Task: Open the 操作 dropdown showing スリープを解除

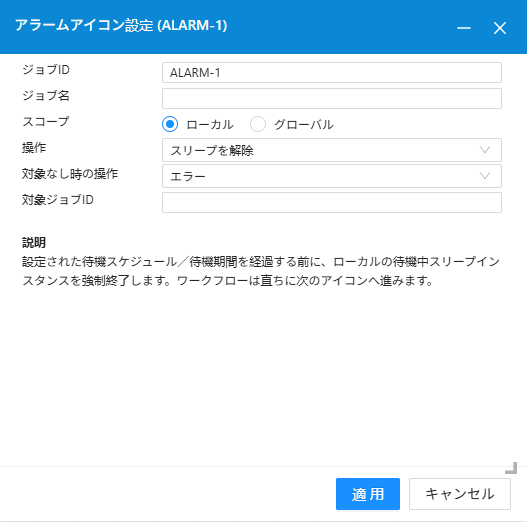Action: coord(332,150)
